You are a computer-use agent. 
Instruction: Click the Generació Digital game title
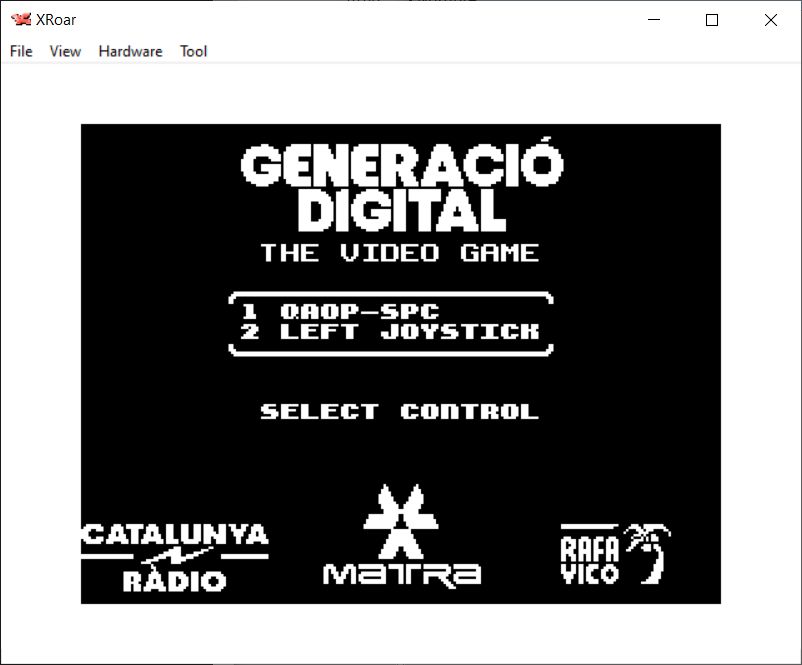(x=400, y=187)
